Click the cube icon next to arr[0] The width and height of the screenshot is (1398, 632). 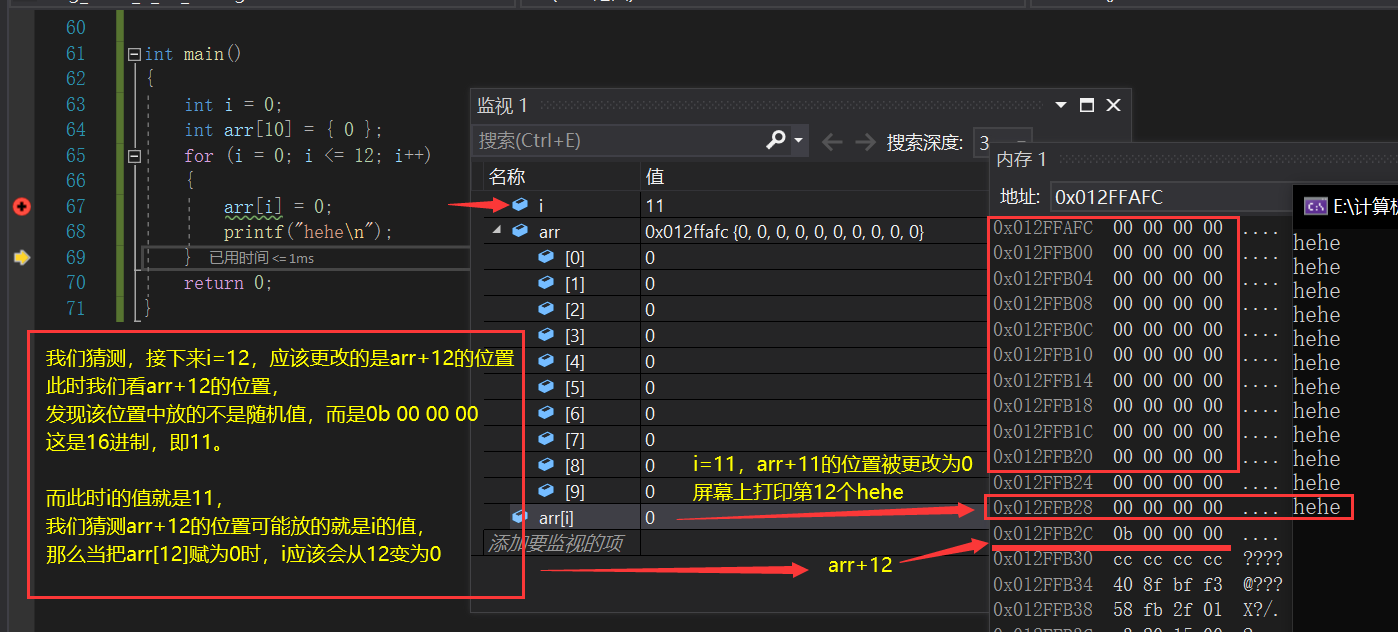pyautogui.click(x=545, y=256)
